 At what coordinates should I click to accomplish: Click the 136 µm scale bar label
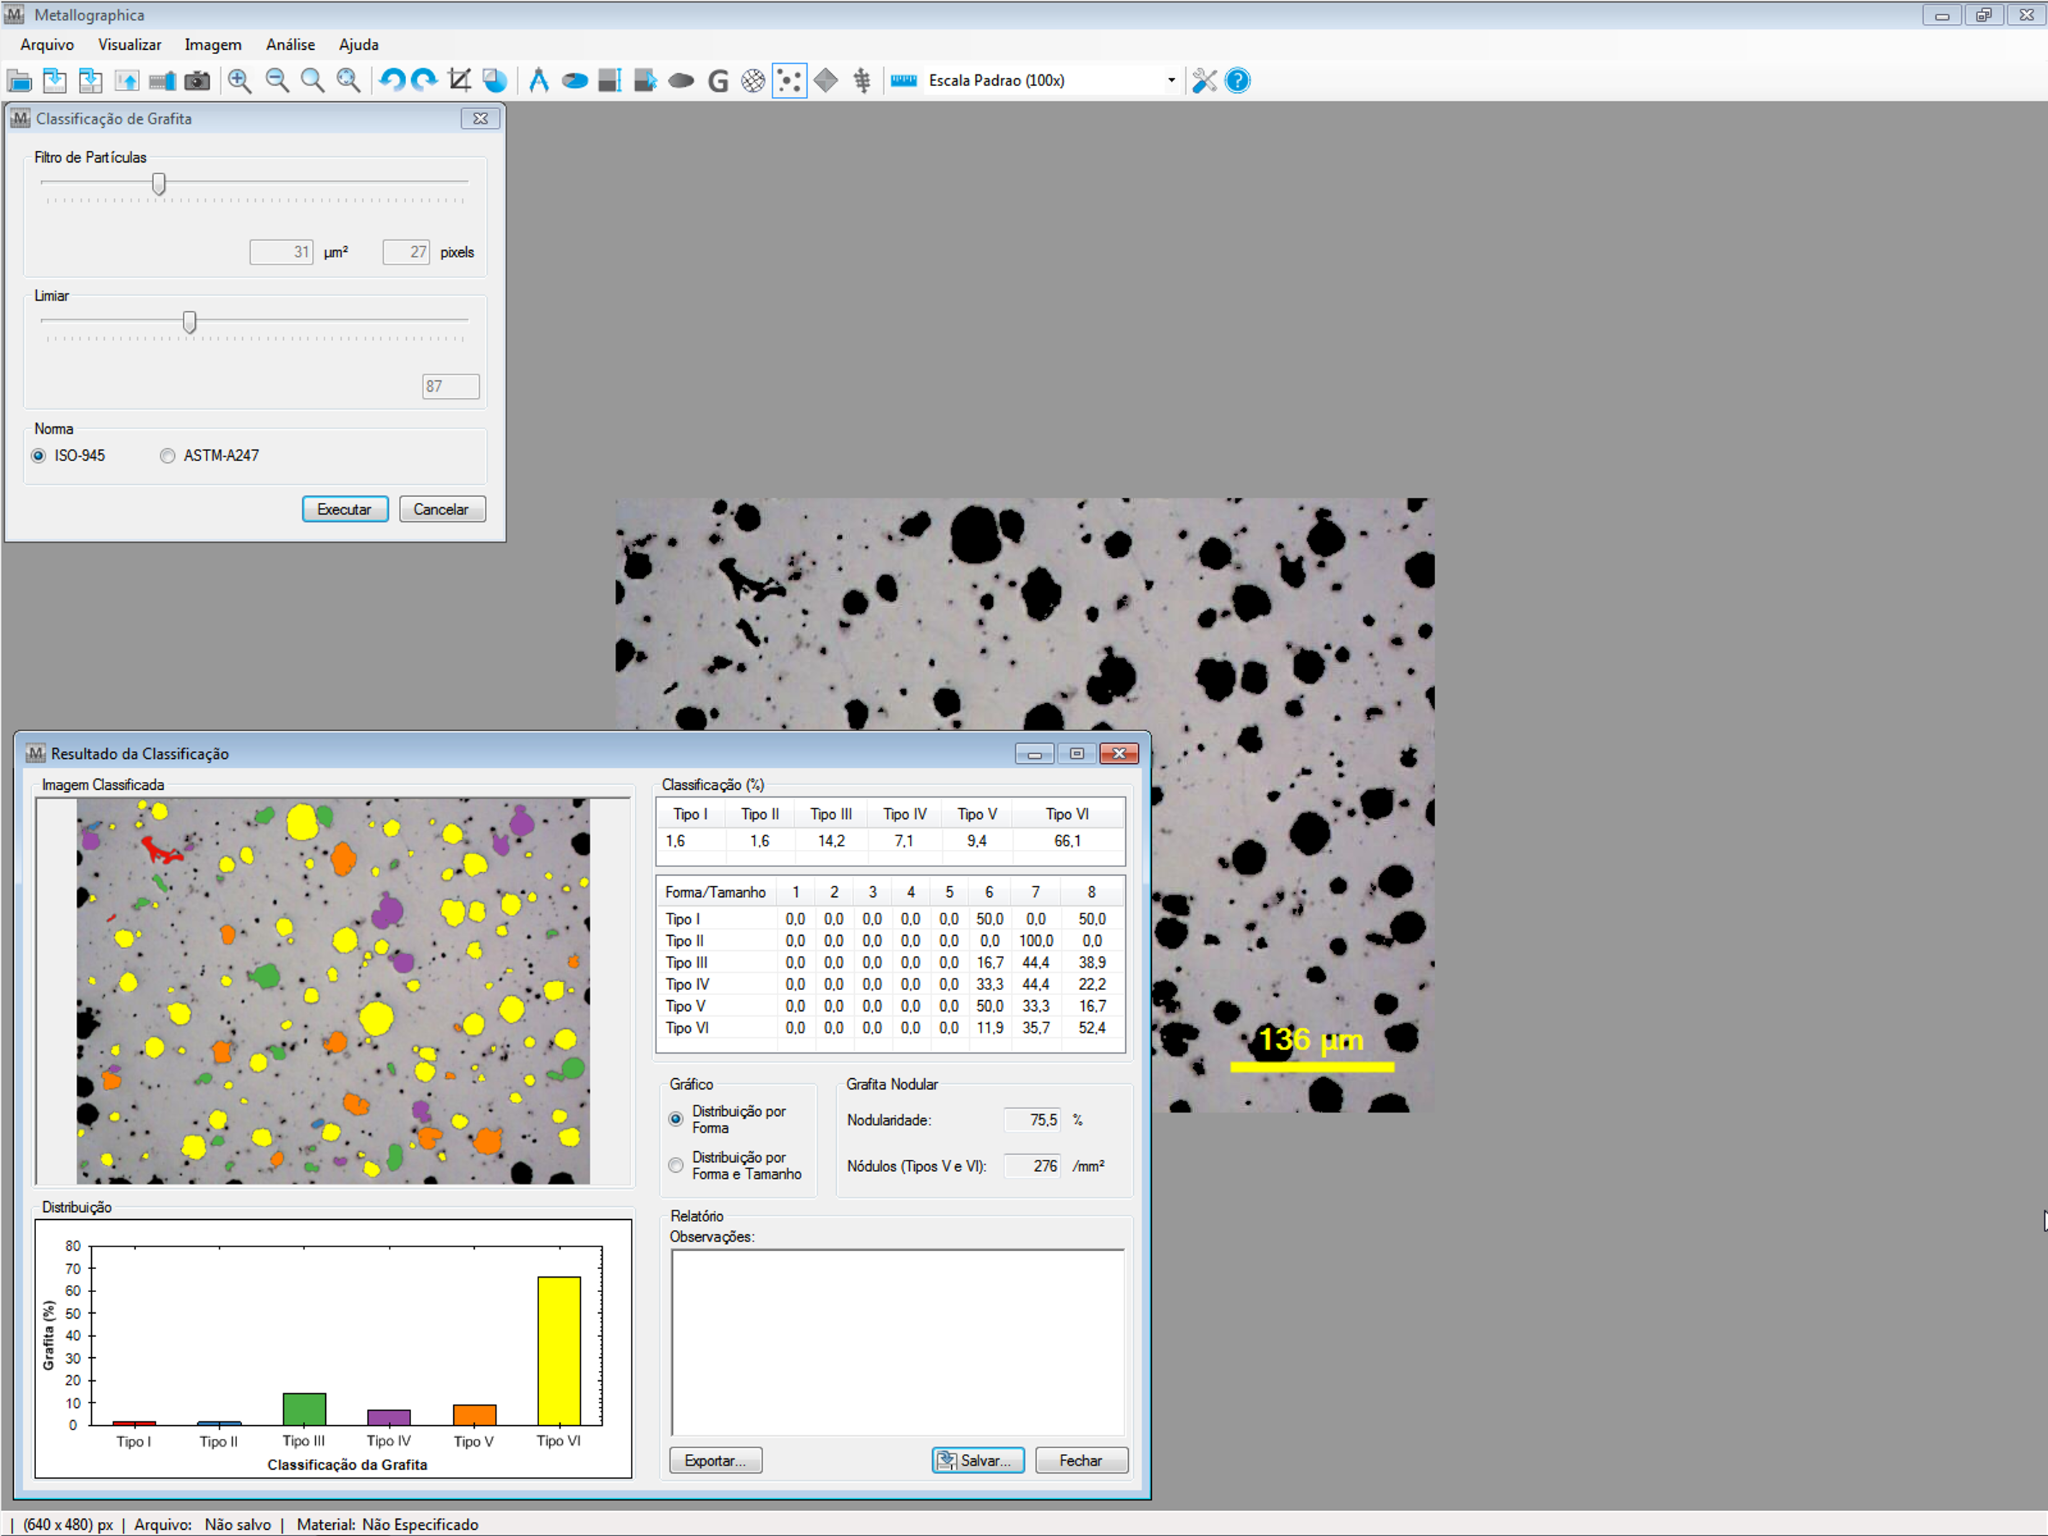point(1311,1040)
